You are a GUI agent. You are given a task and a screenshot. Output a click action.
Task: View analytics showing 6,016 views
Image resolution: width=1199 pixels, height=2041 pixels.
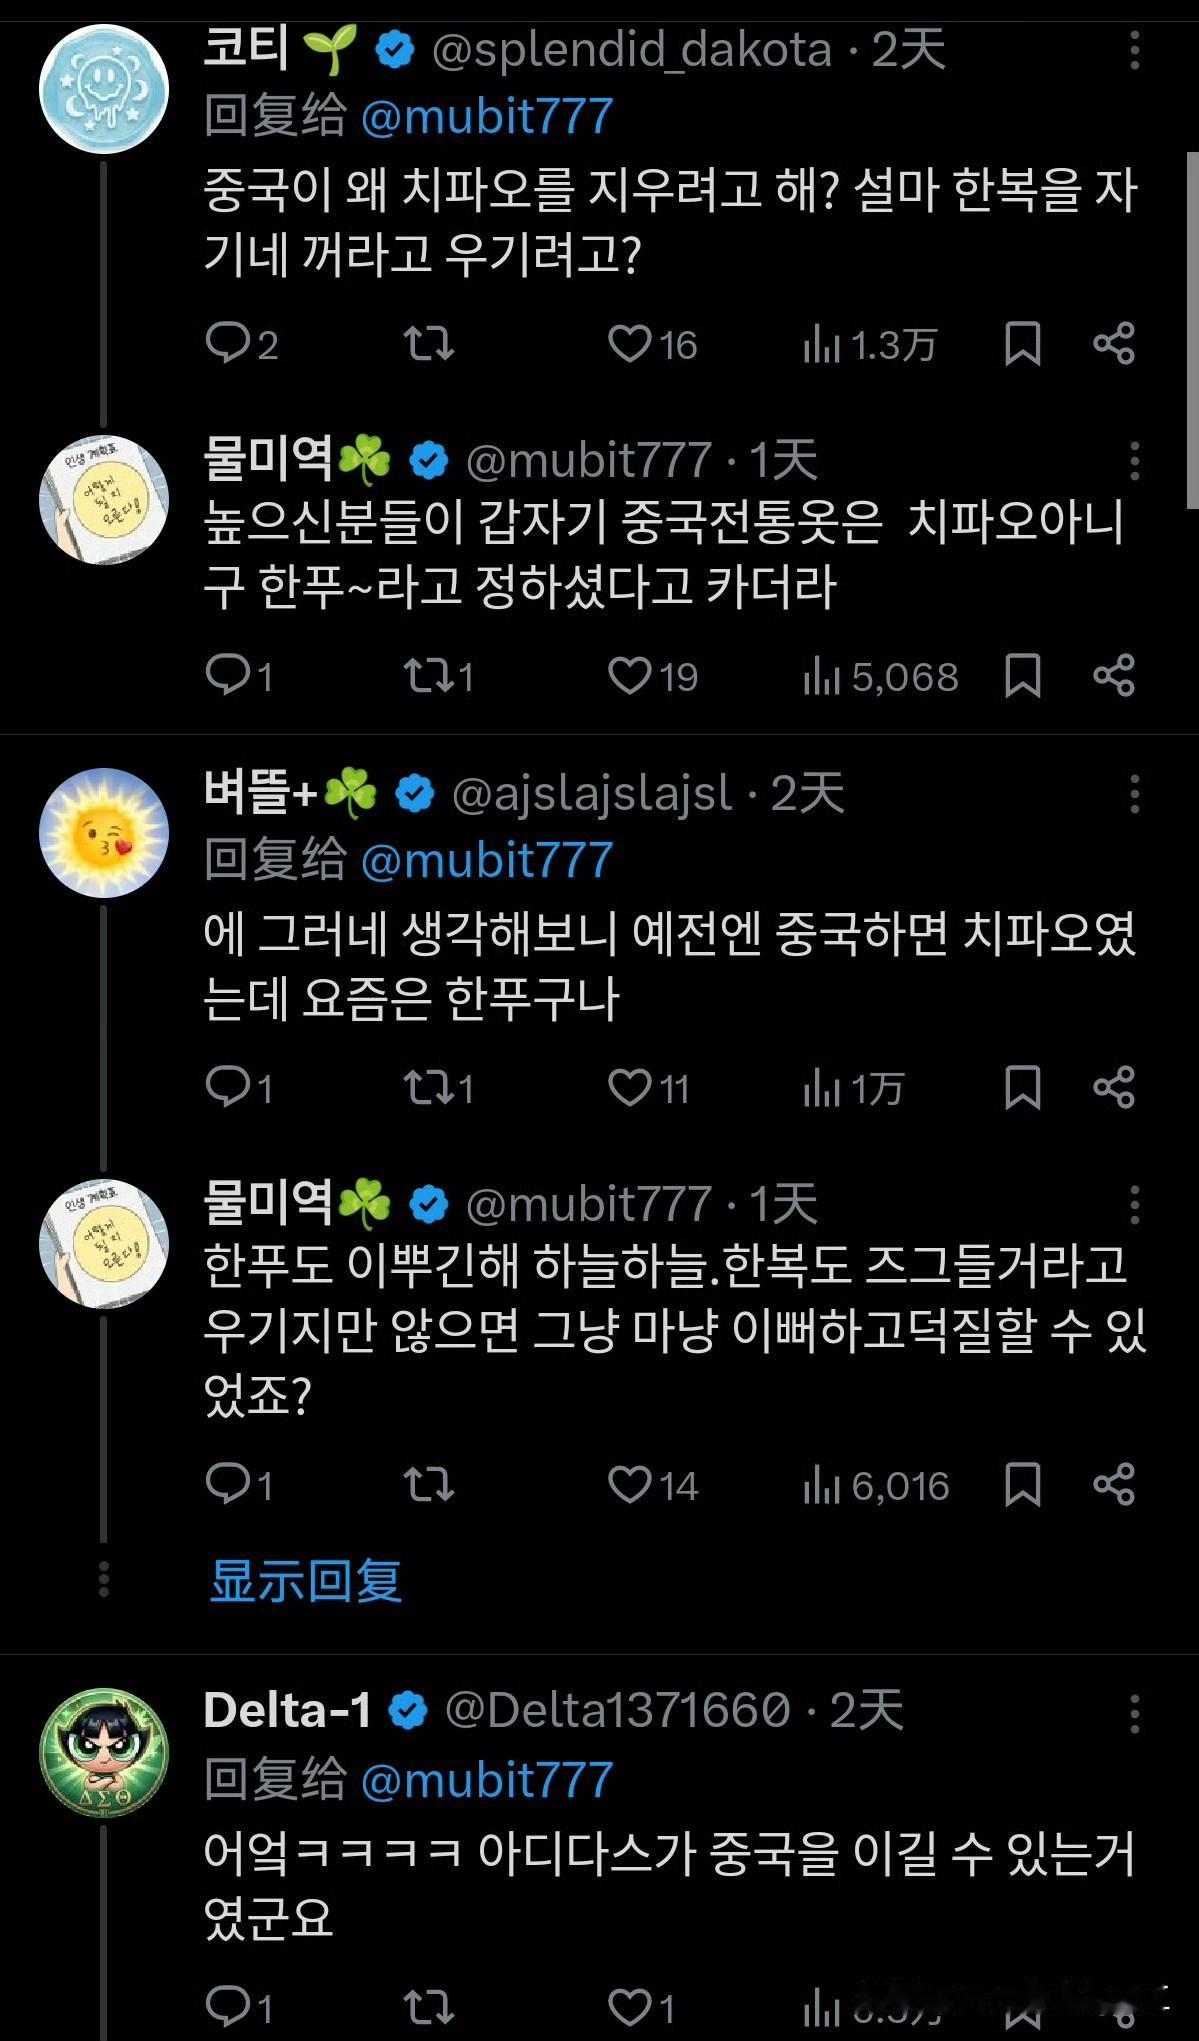click(875, 1486)
